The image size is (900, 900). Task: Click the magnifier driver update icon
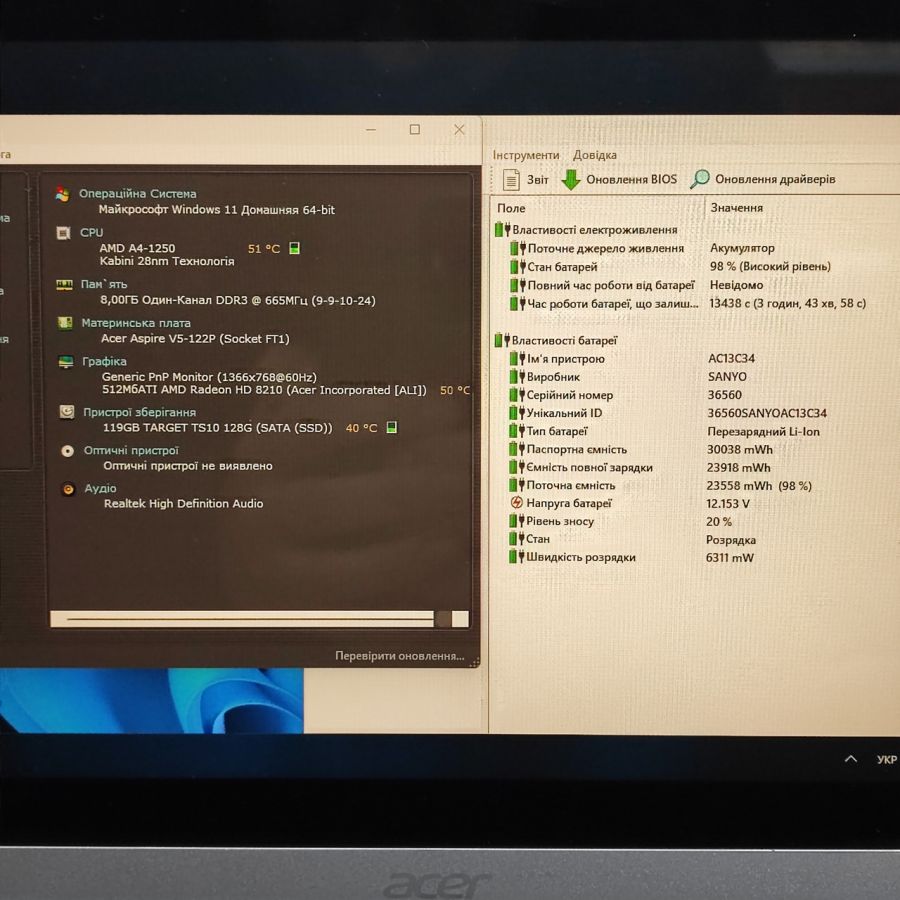coord(700,179)
